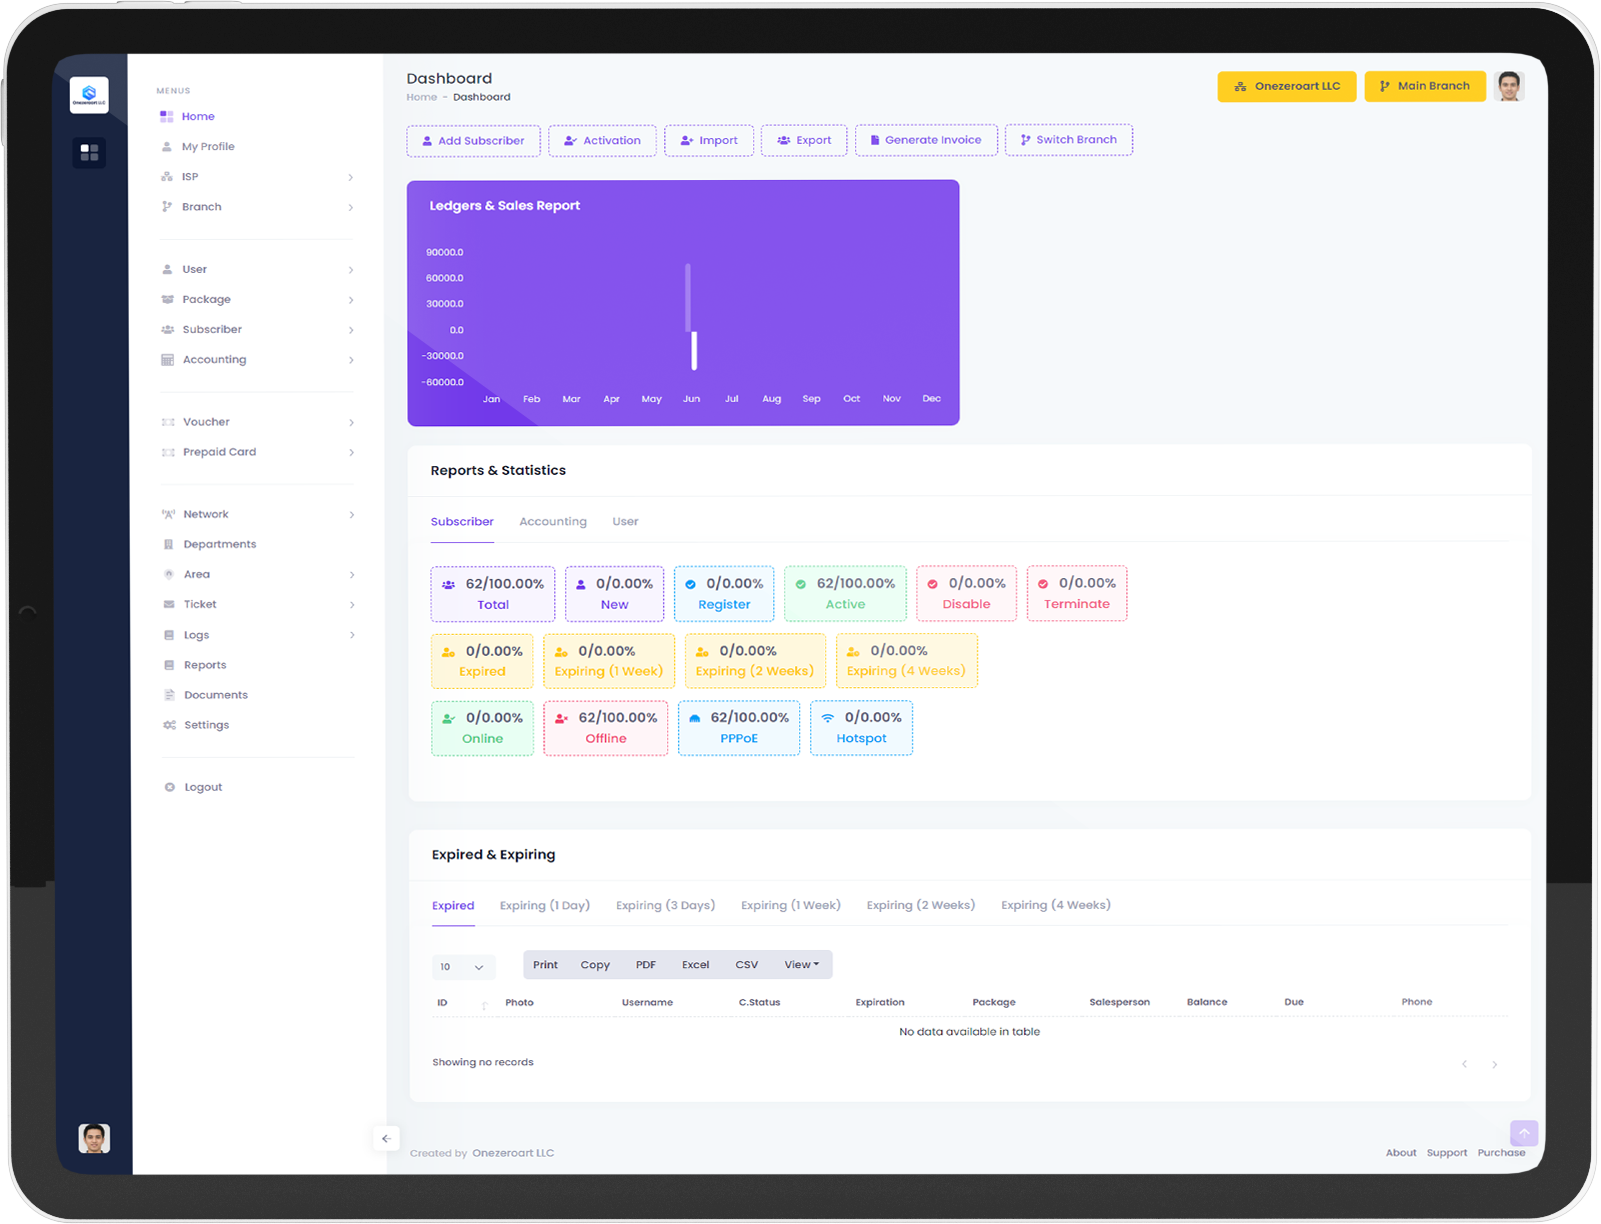The height and width of the screenshot is (1224, 1601).
Task: Click the dashboard grid icon in the dark sidebar
Action: point(89,152)
